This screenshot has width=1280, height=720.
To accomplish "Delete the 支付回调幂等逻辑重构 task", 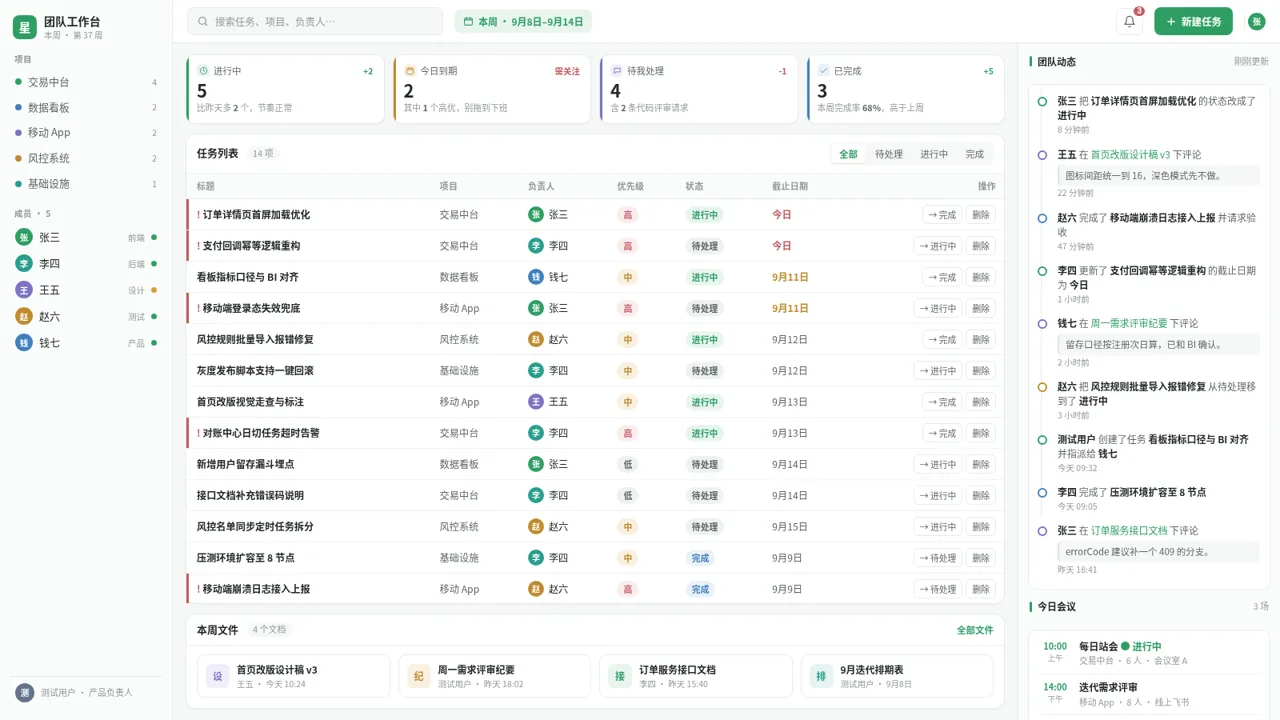I will click(981, 246).
